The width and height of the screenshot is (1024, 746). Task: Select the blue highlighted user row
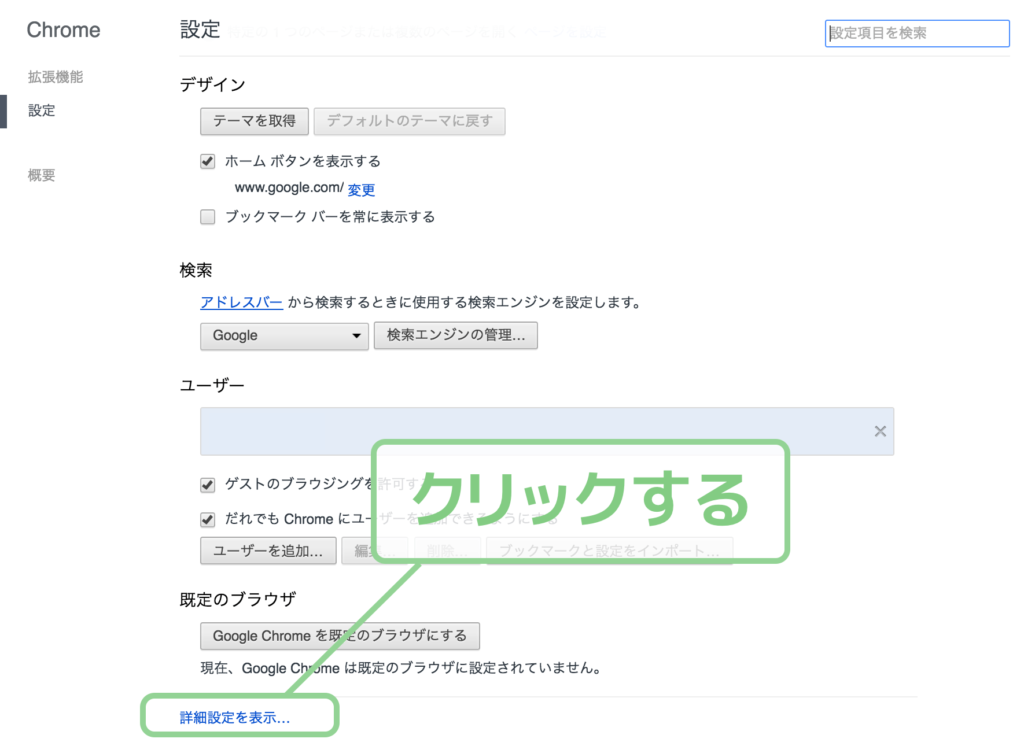[547, 431]
